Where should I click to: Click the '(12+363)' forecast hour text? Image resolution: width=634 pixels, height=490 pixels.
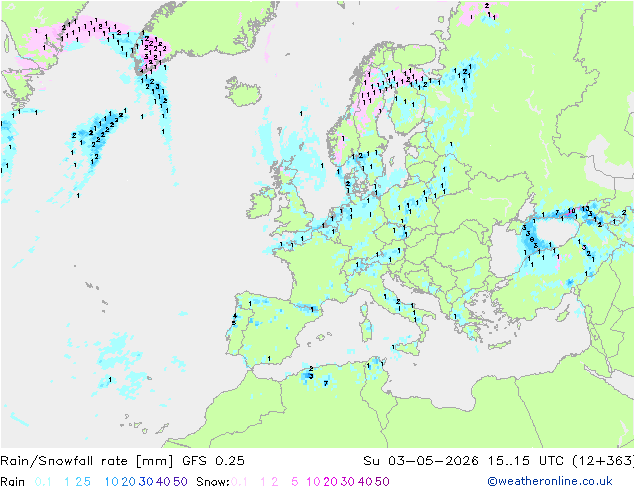[x=603, y=460]
